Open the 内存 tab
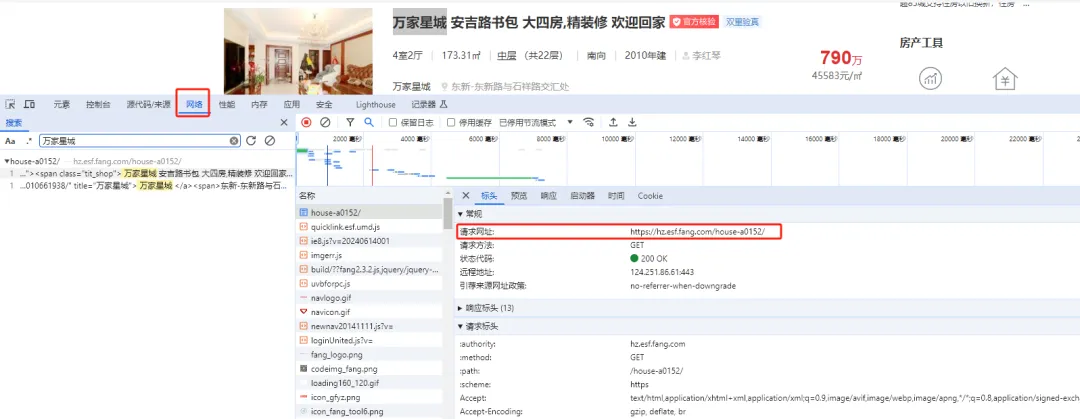1080x419 pixels. tap(259, 105)
